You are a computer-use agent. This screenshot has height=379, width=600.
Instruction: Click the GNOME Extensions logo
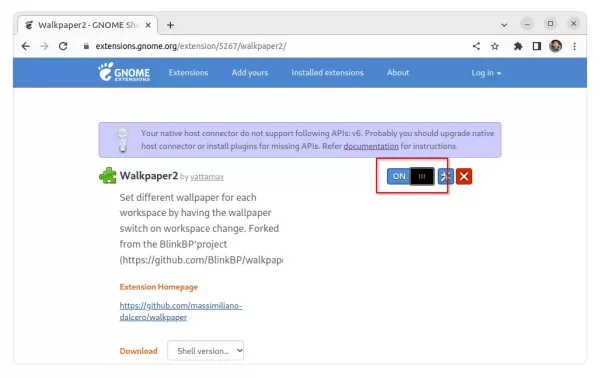point(124,72)
